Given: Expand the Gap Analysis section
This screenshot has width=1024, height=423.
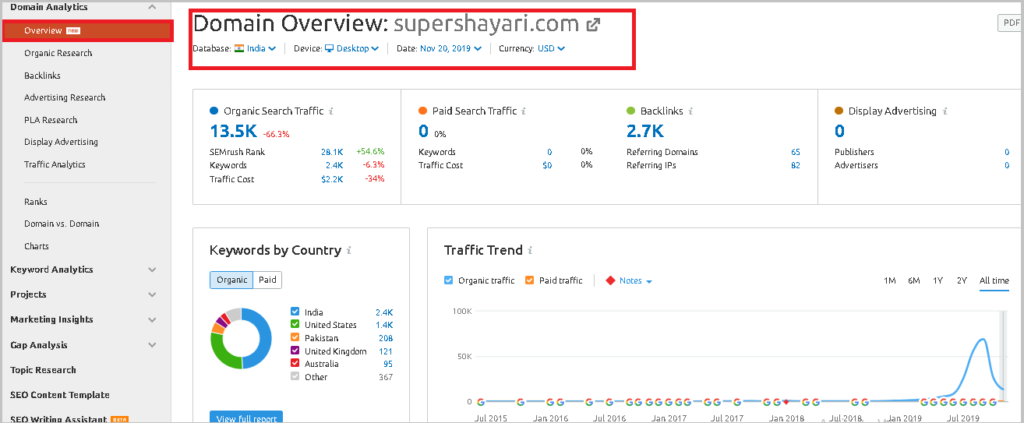Looking at the screenshot, I should [152, 345].
